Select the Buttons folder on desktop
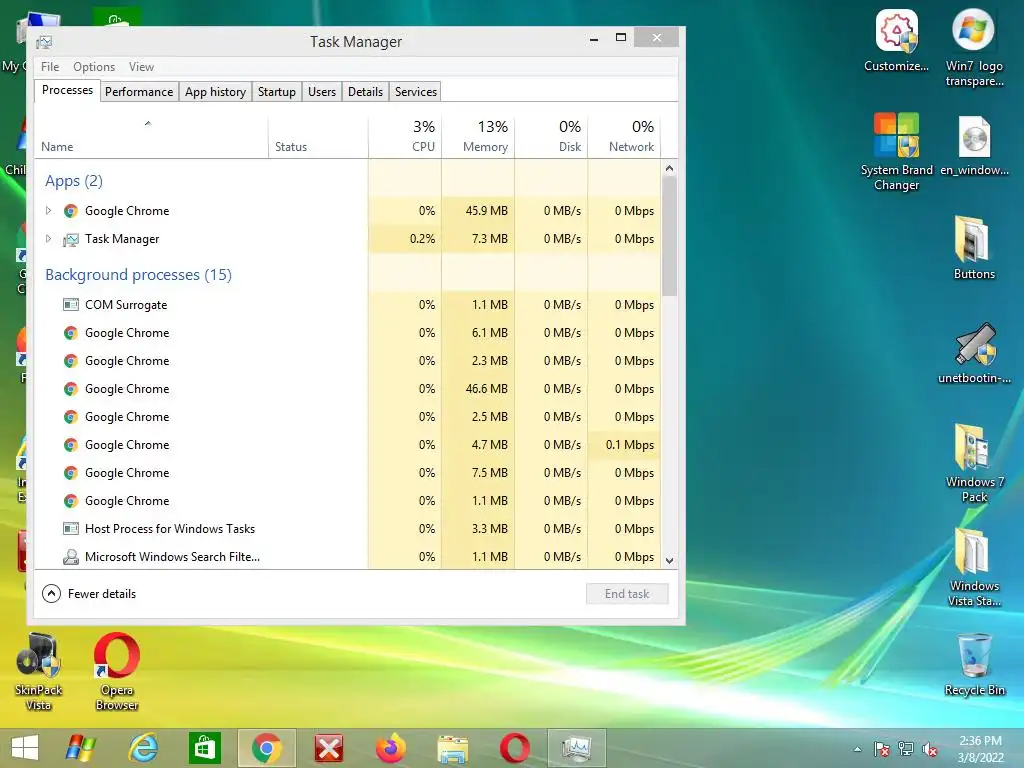 (974, 248)
